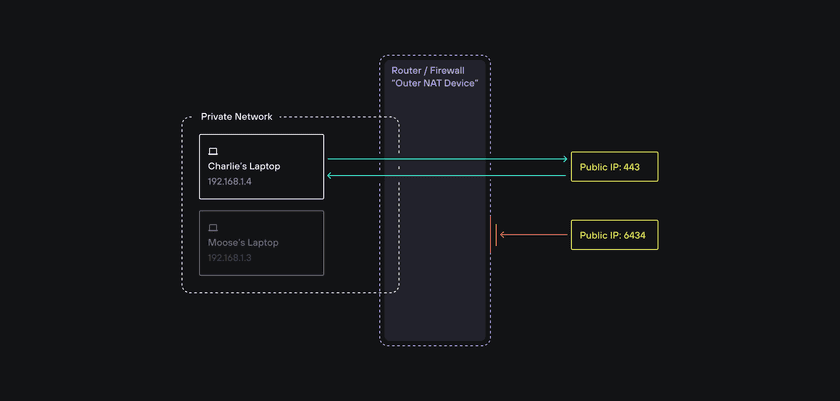Click the Private Network label

pos(236,117)
